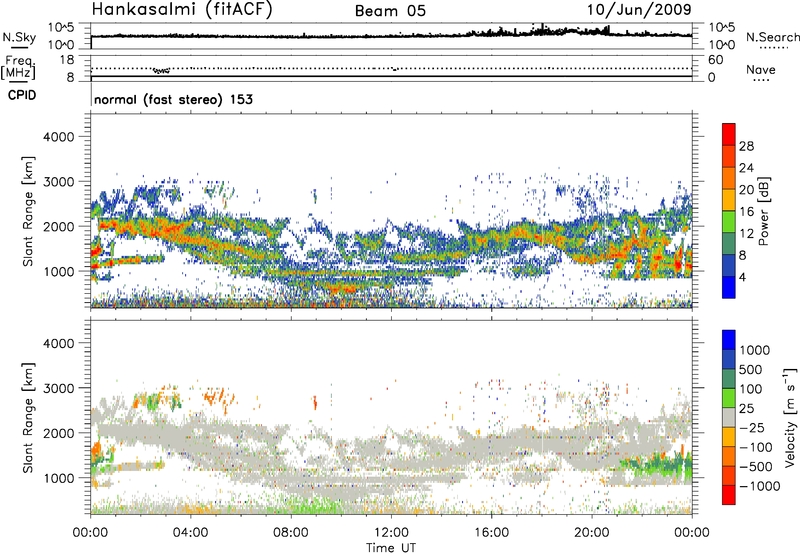This screenshot has height=554, width=800.
Task: Click the 'Hankasalmi (fitACF)' title text
Action: click(182, 10)
